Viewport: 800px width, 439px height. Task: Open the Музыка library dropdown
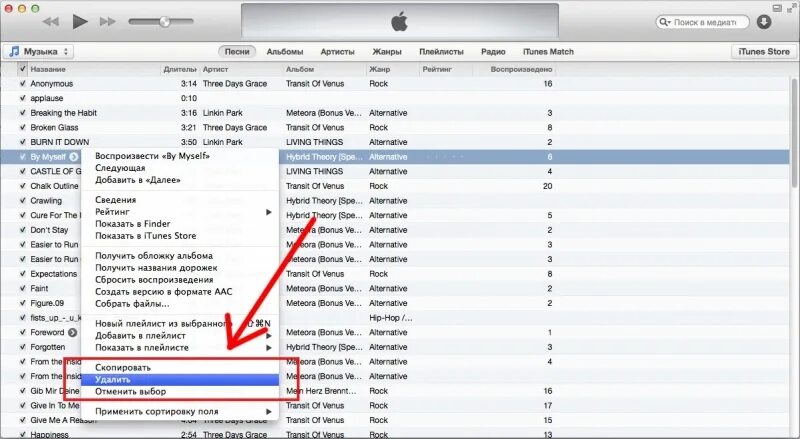click(39, 52)
